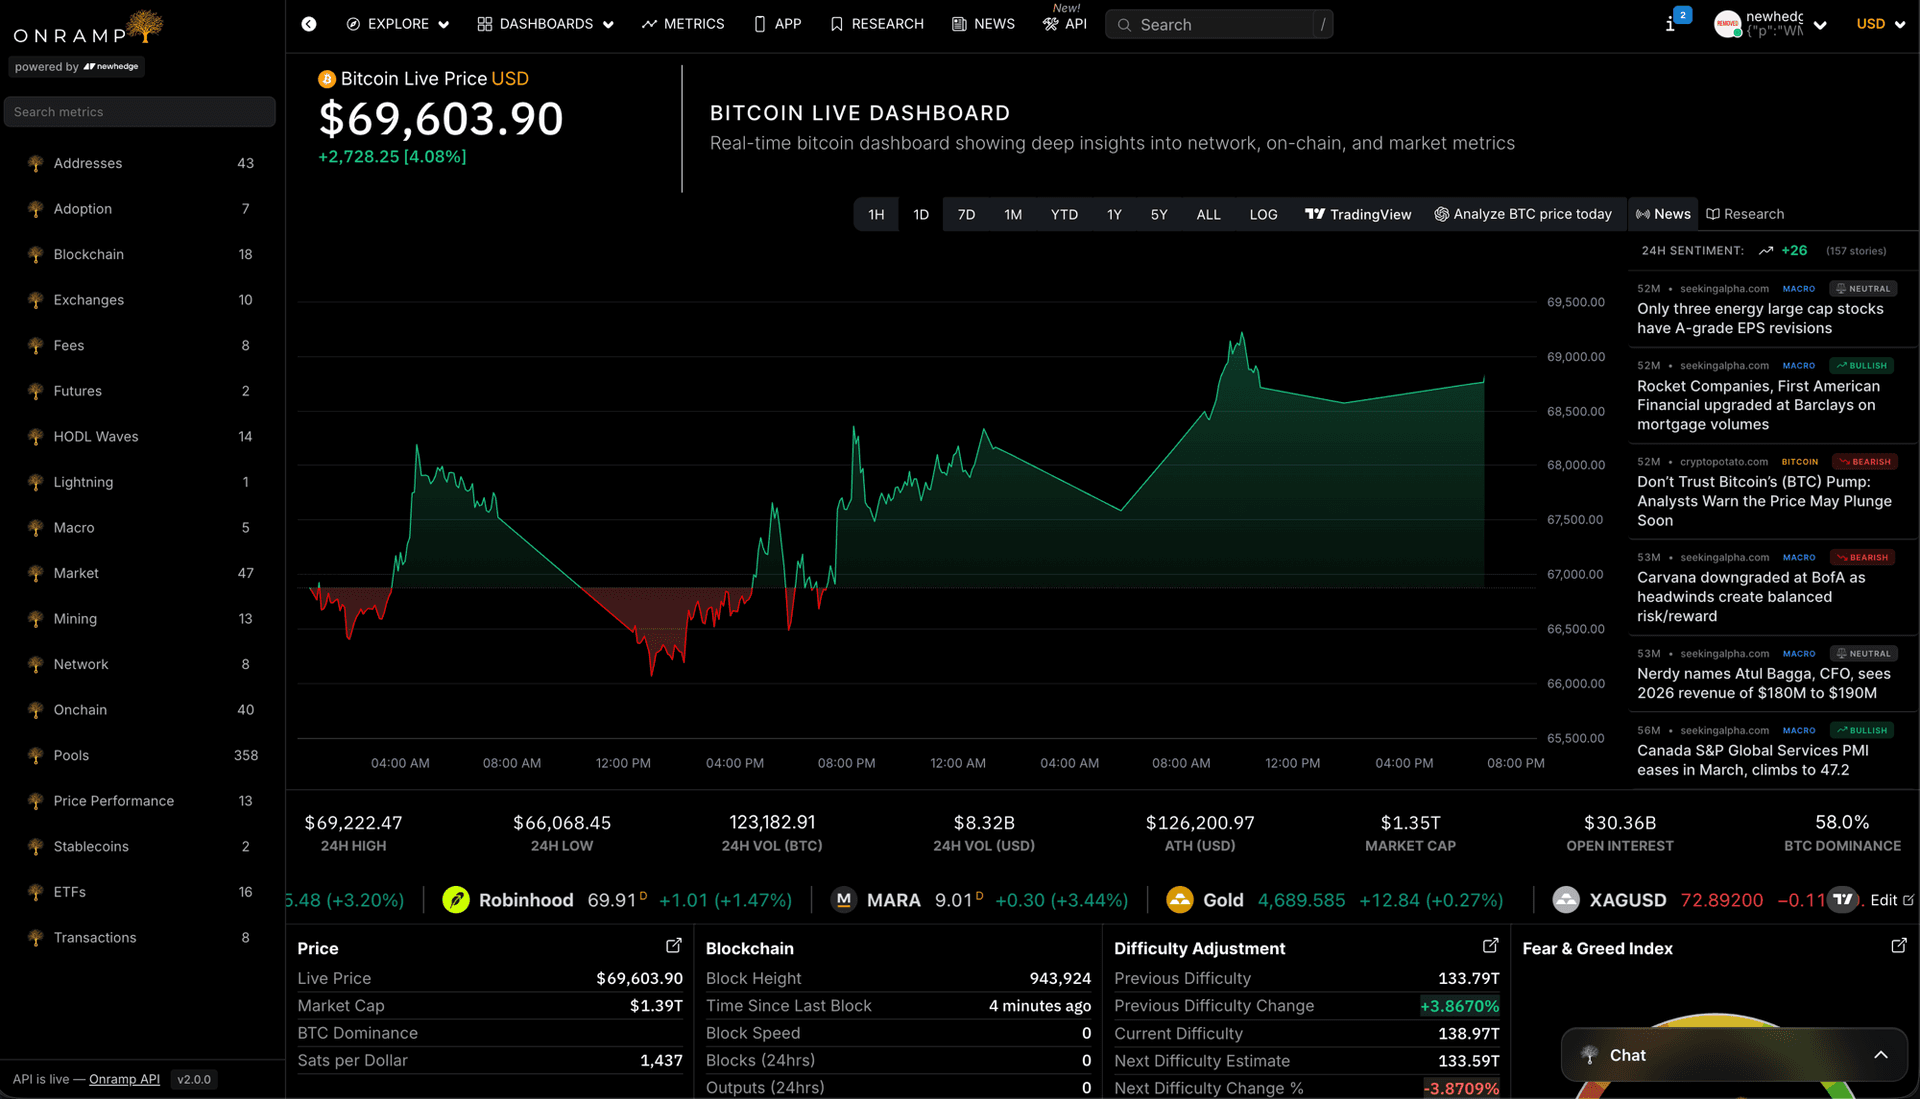Expand the Dashboards menu chevron
The height and width of the screenshot is (1099, 1920).
click(x=608, y=23)
